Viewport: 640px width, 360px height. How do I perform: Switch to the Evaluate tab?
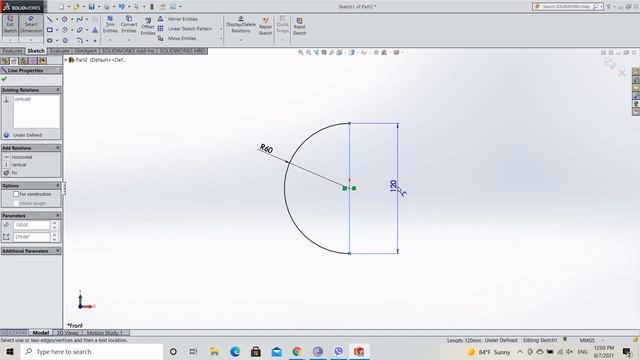(60, 51)
